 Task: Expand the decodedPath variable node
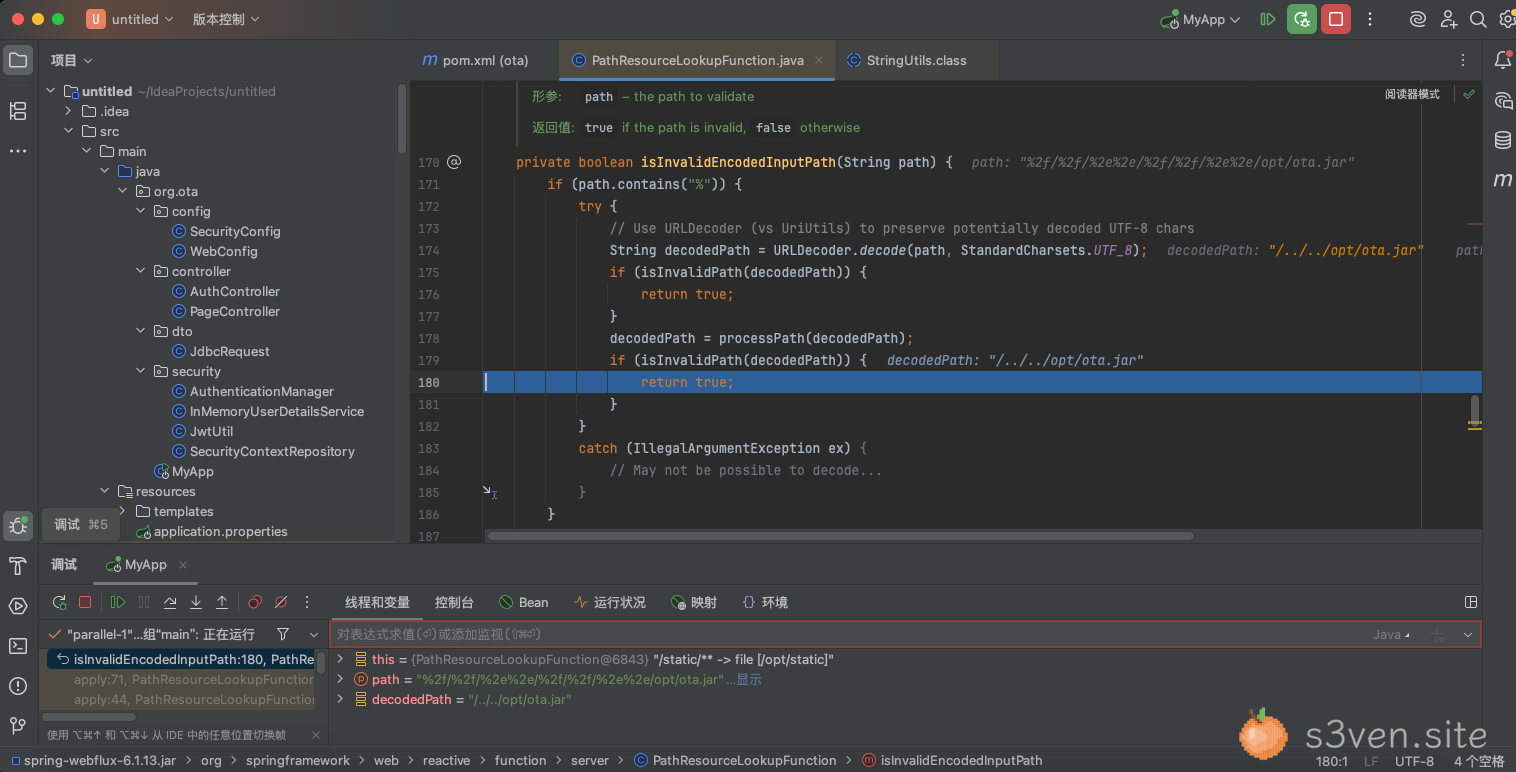tap(340, 699)
